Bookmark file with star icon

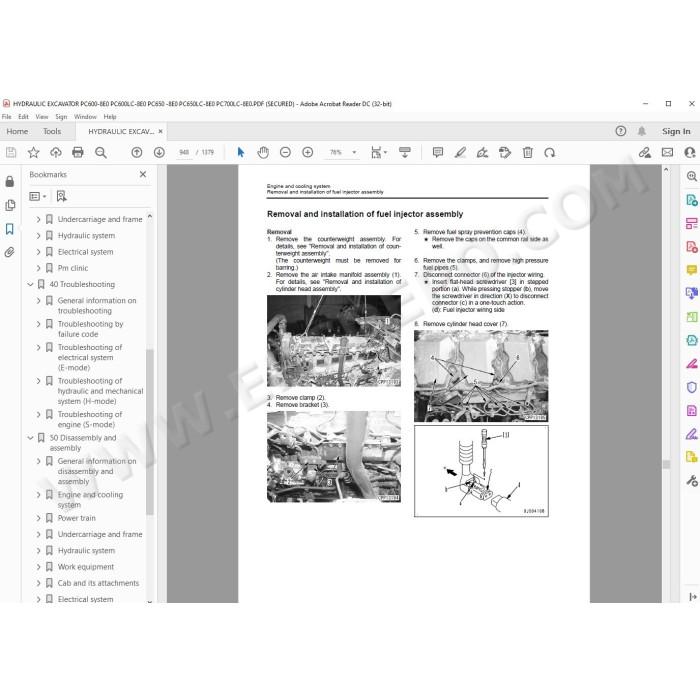pos(33,153)
